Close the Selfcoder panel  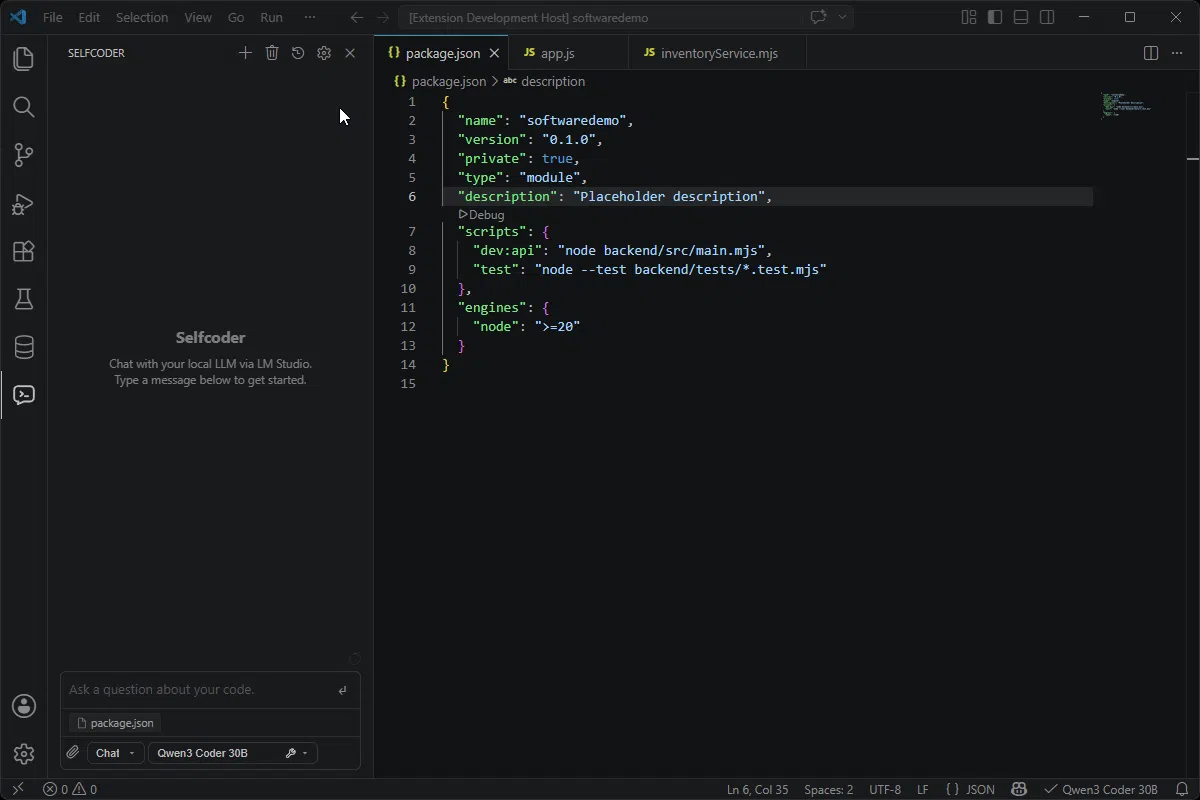click(350, 53)
